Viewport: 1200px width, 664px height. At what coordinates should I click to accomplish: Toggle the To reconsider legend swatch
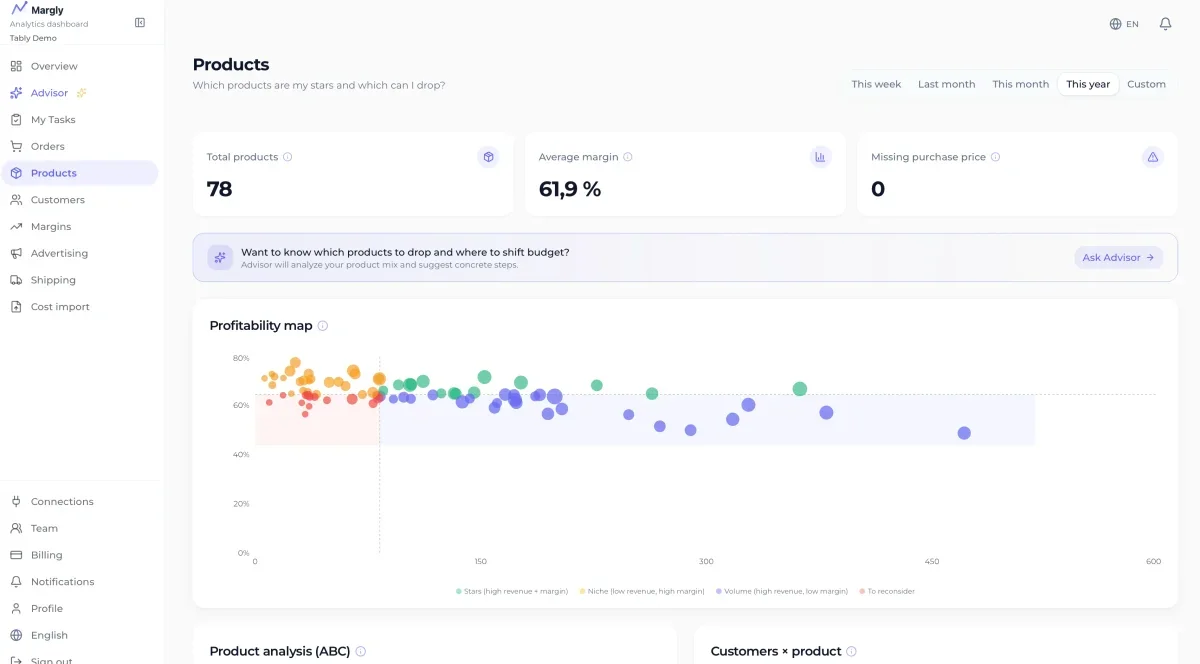coord(861,591)
